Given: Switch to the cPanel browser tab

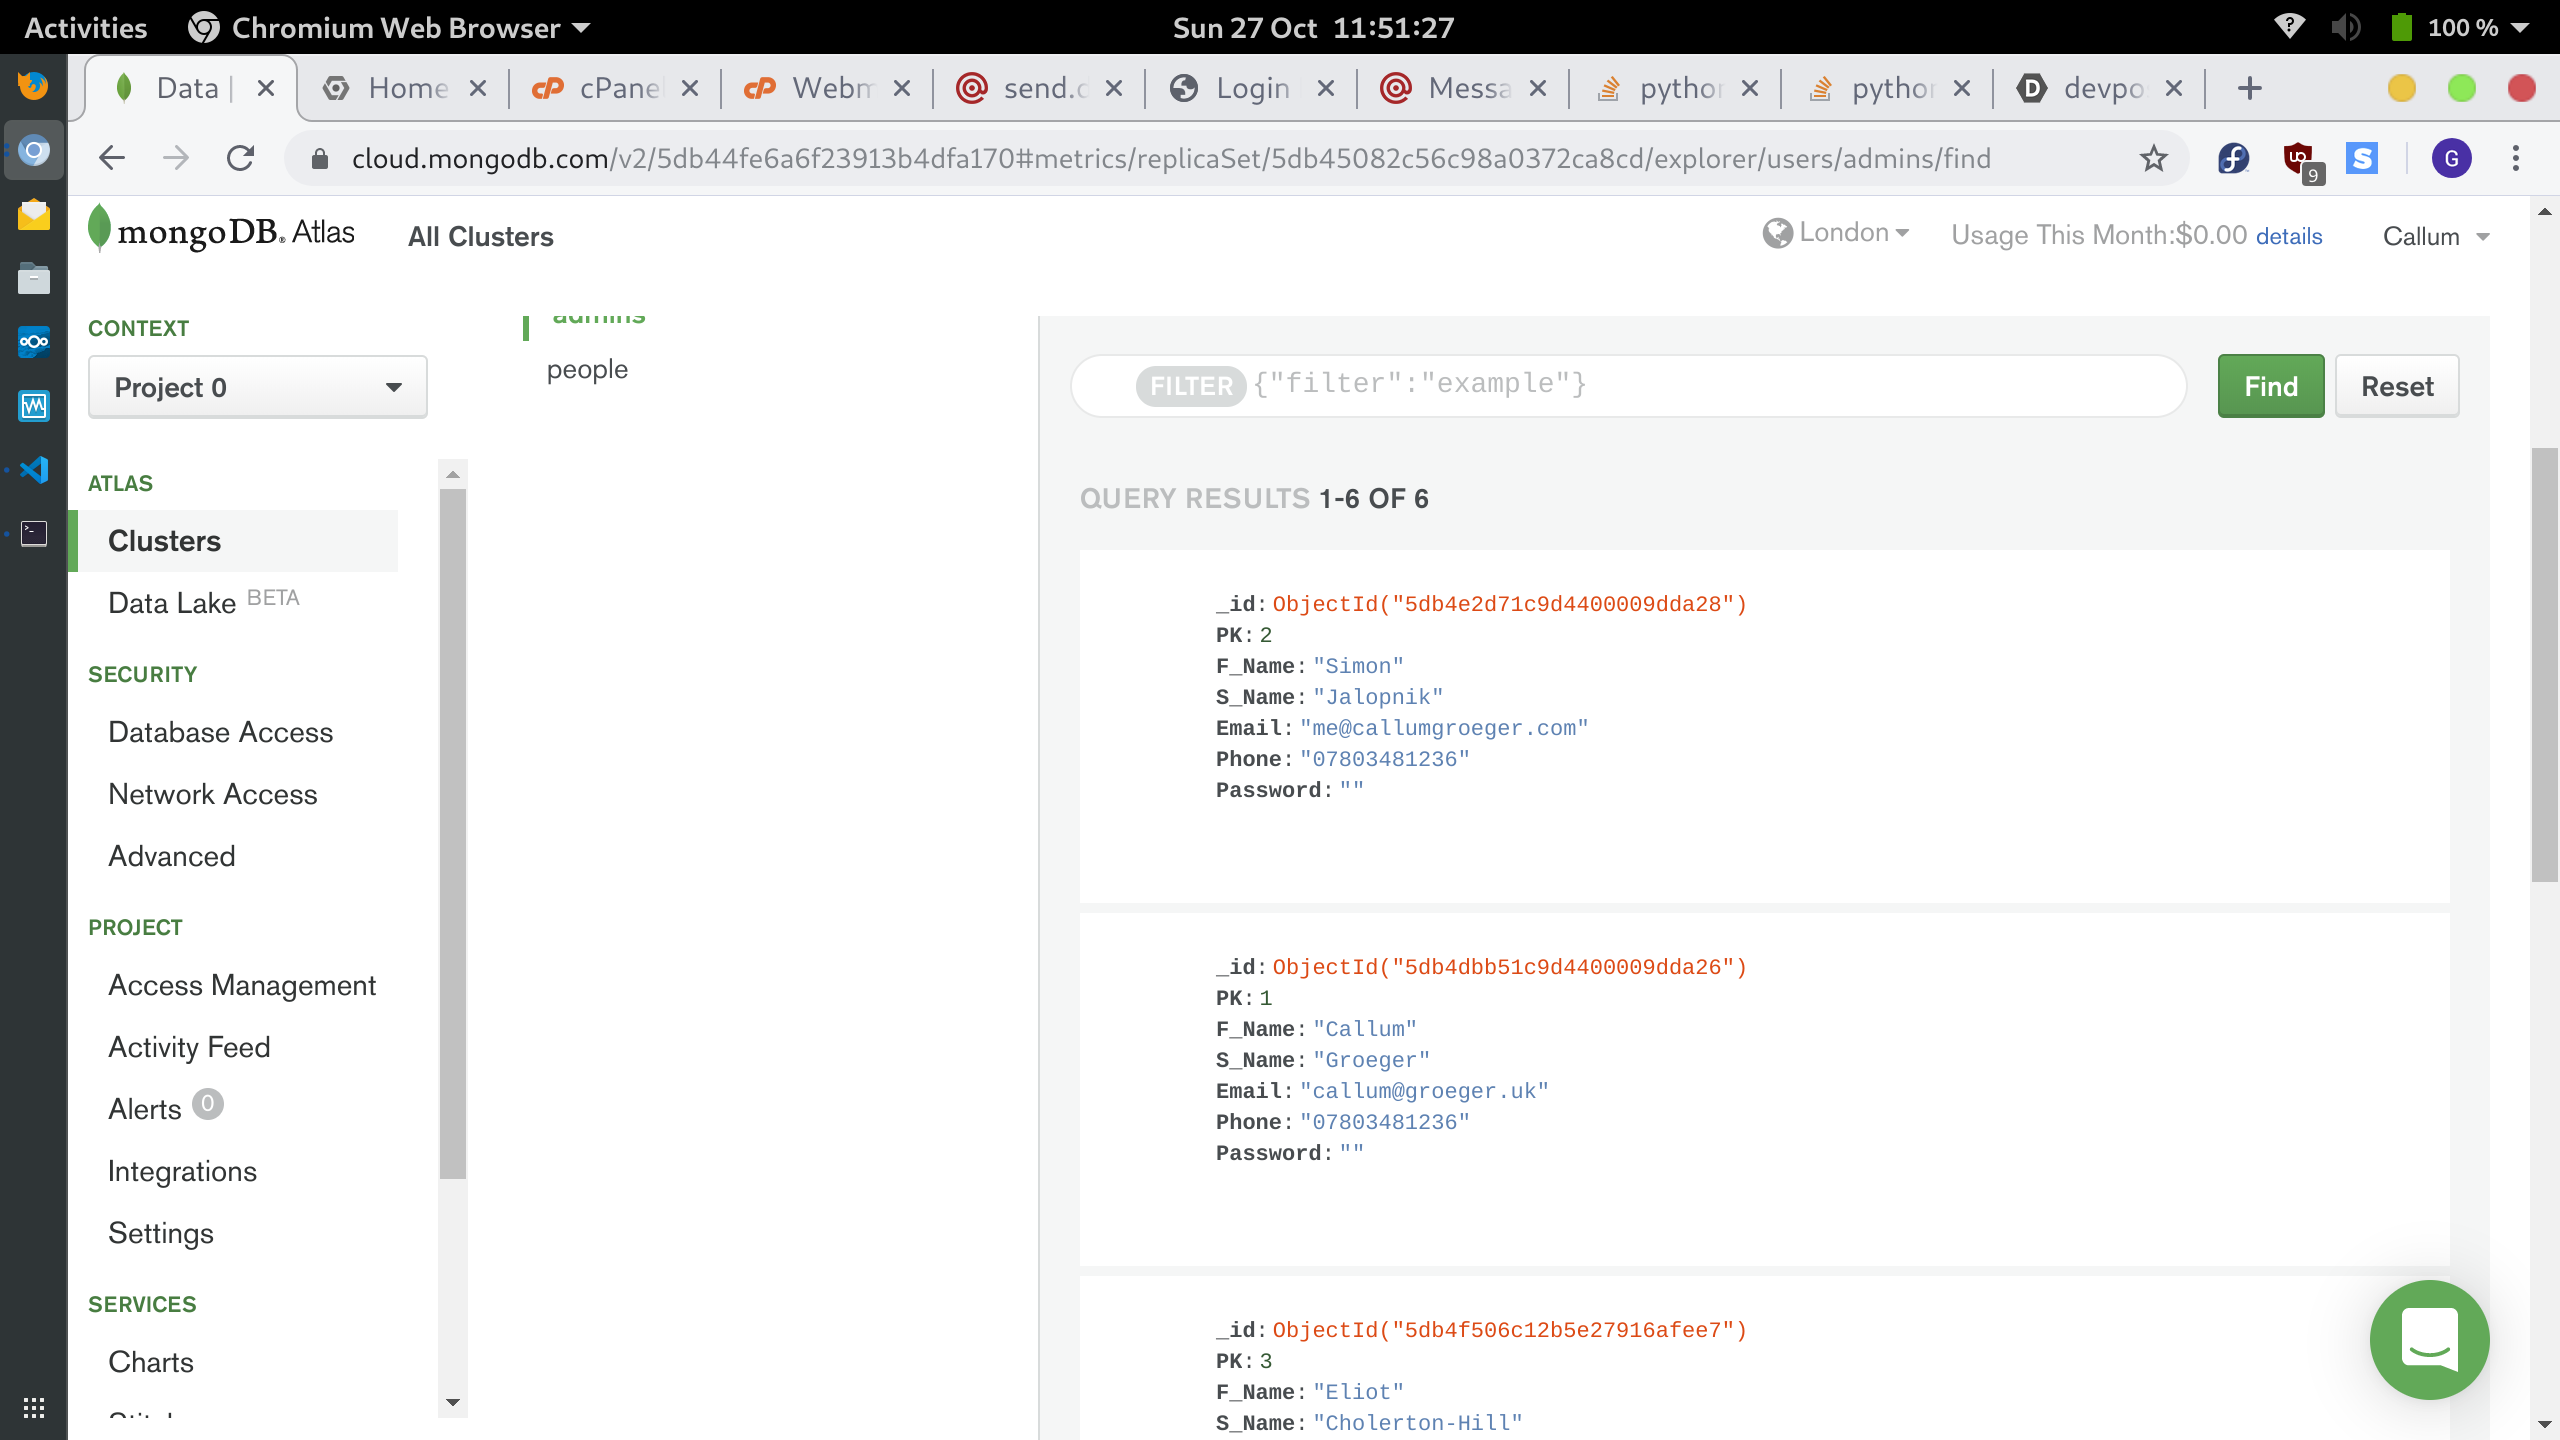Looking at the screenshot, I should click(610, 88).
